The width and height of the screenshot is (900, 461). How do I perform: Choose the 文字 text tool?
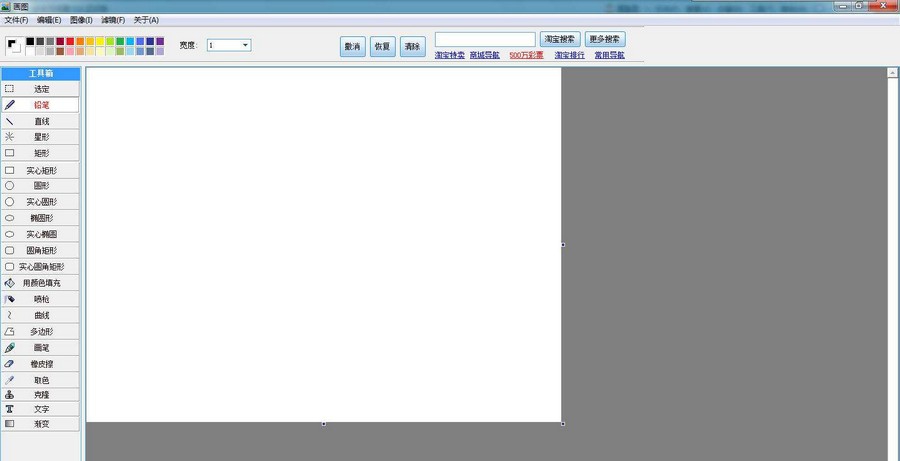point(40,409)
